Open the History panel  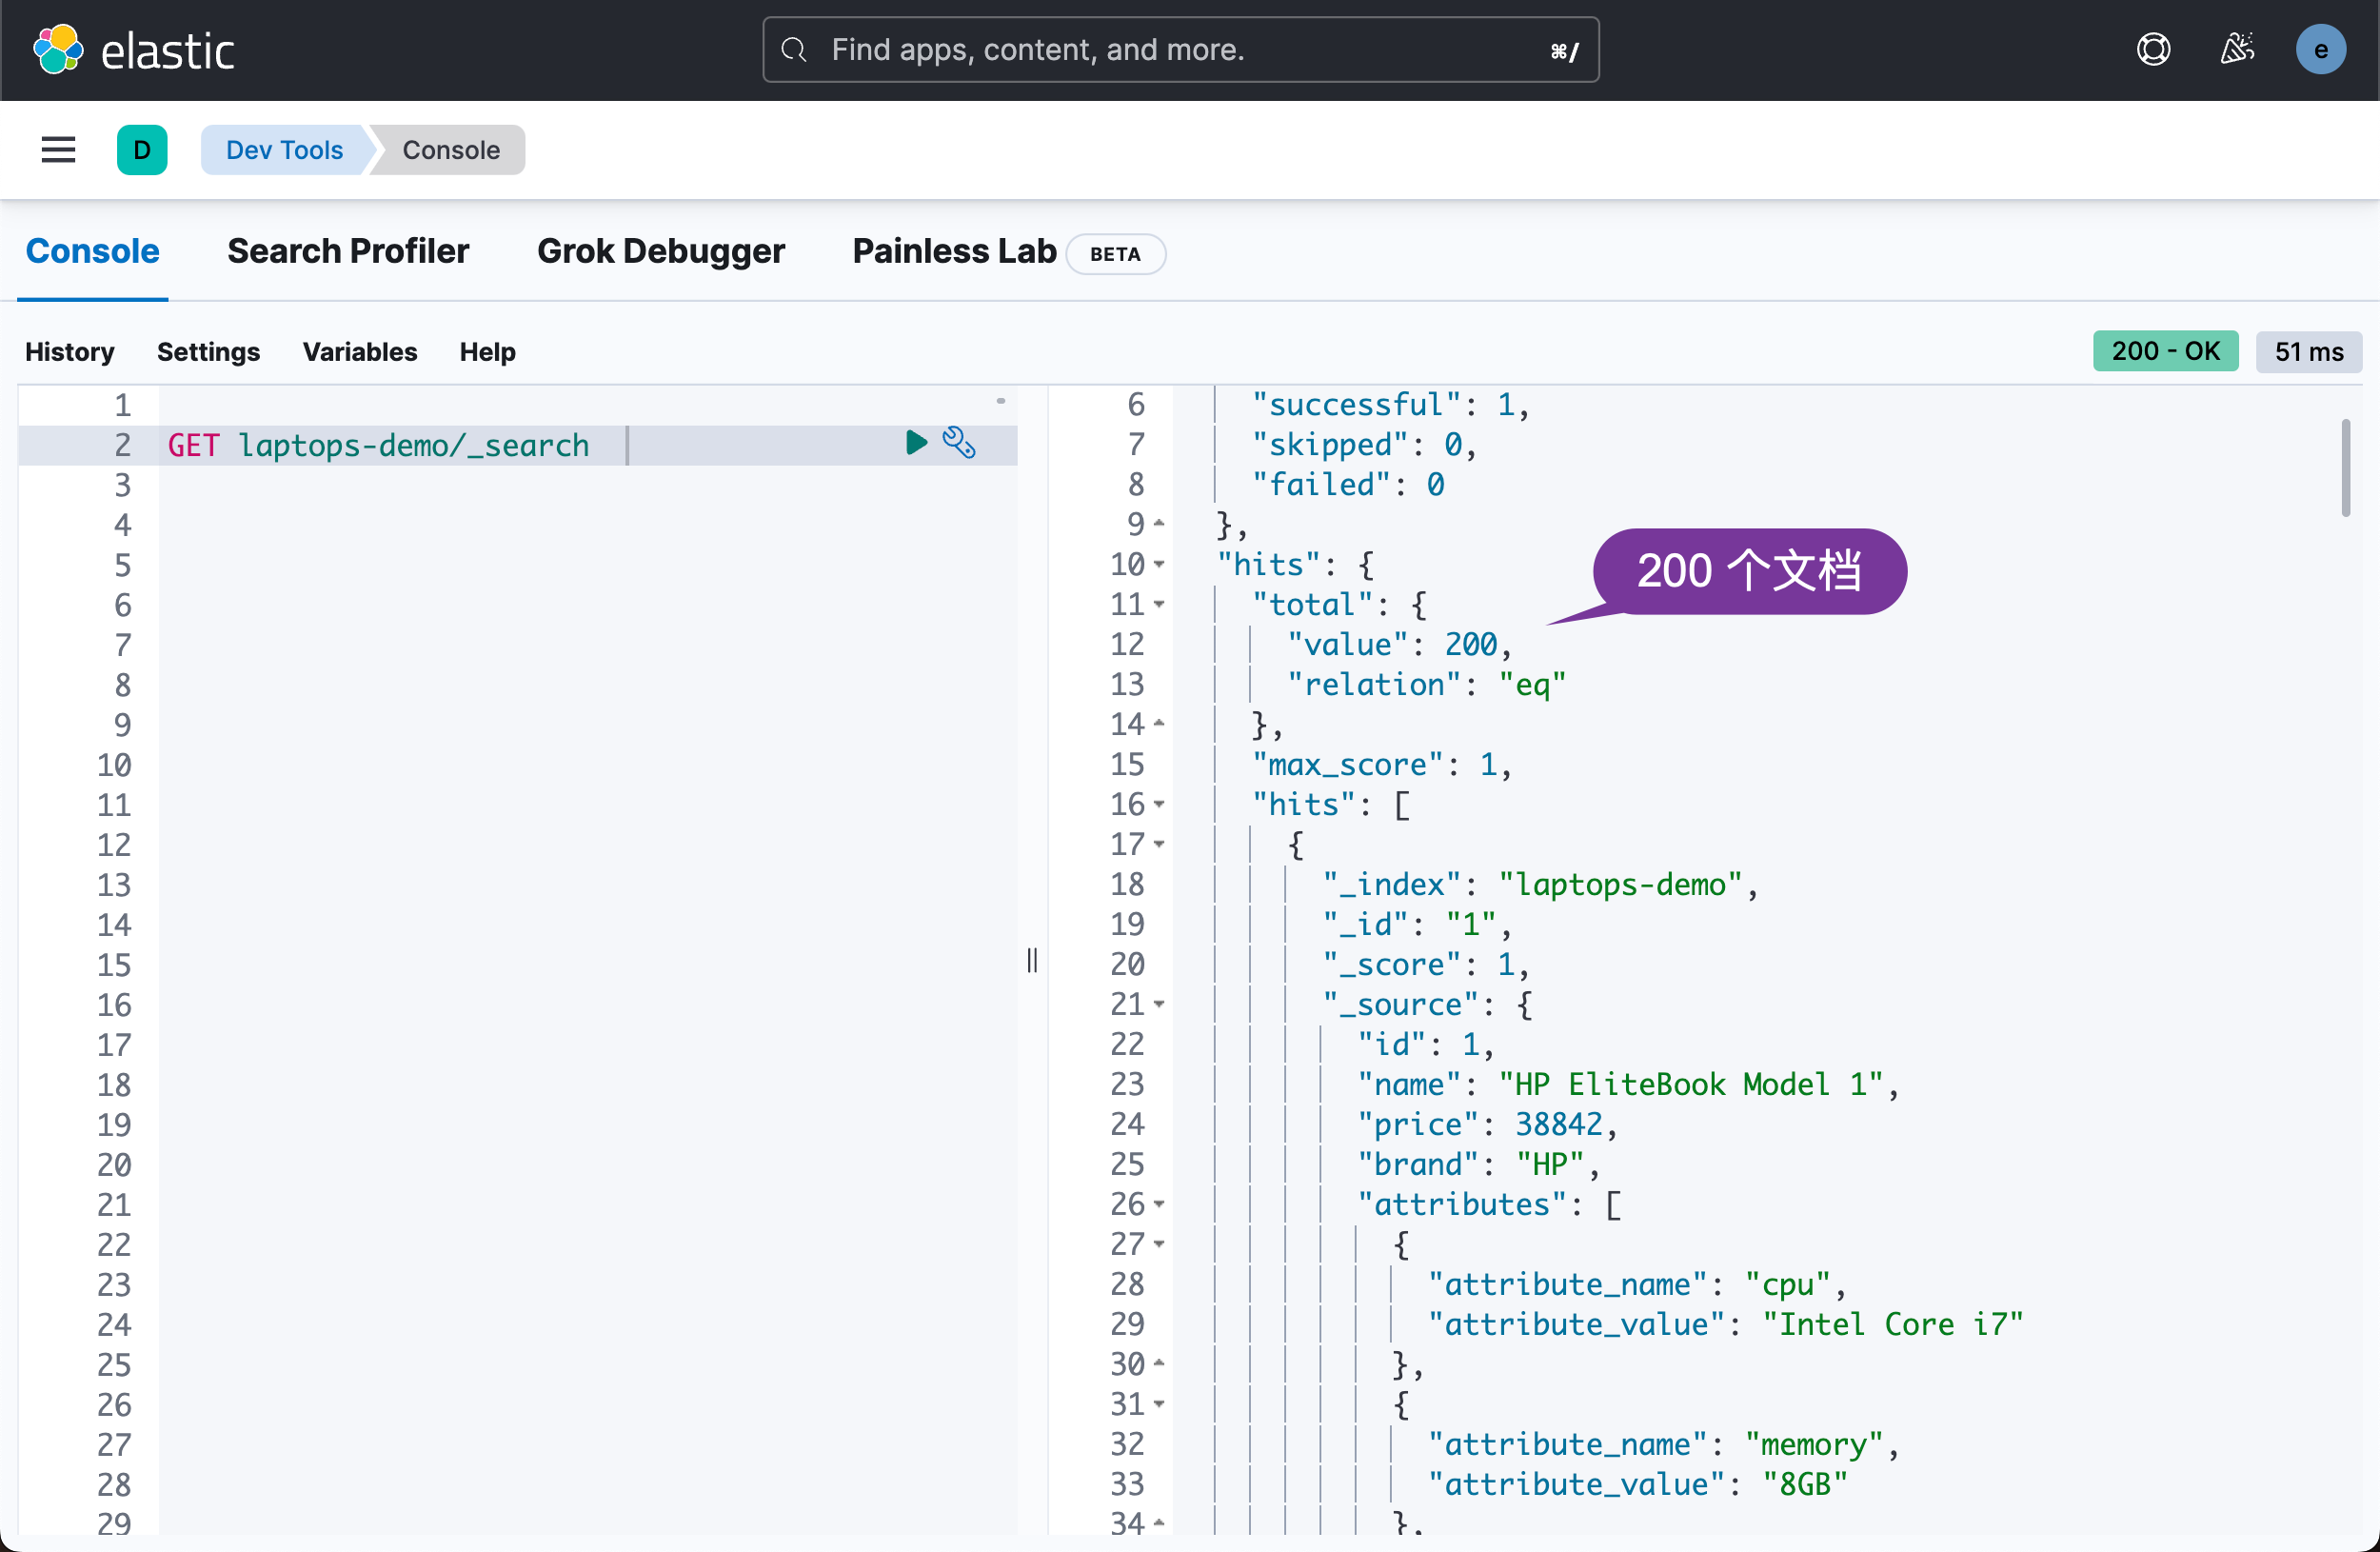coord(69,352)
